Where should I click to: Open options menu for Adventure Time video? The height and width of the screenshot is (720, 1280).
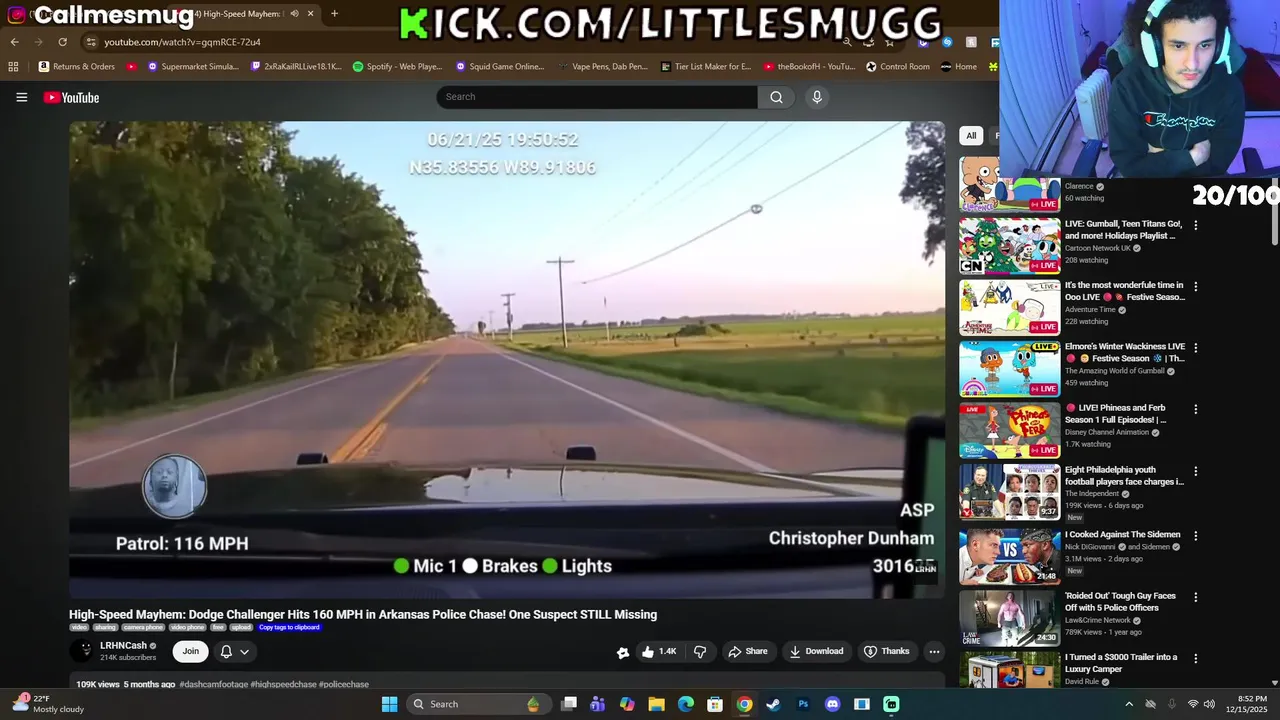[x=1195, y=286]
